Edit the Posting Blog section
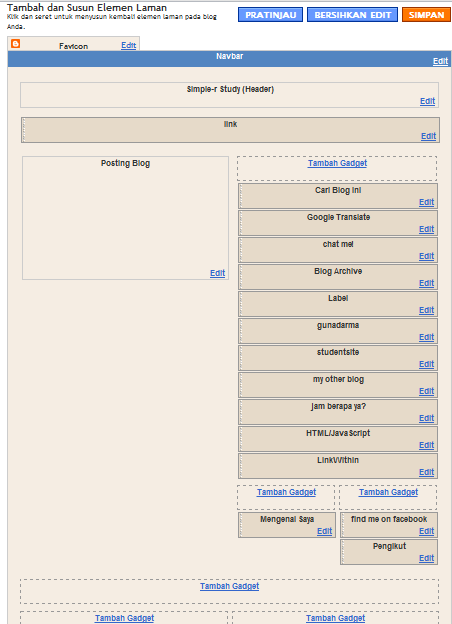 click(218, 273)
